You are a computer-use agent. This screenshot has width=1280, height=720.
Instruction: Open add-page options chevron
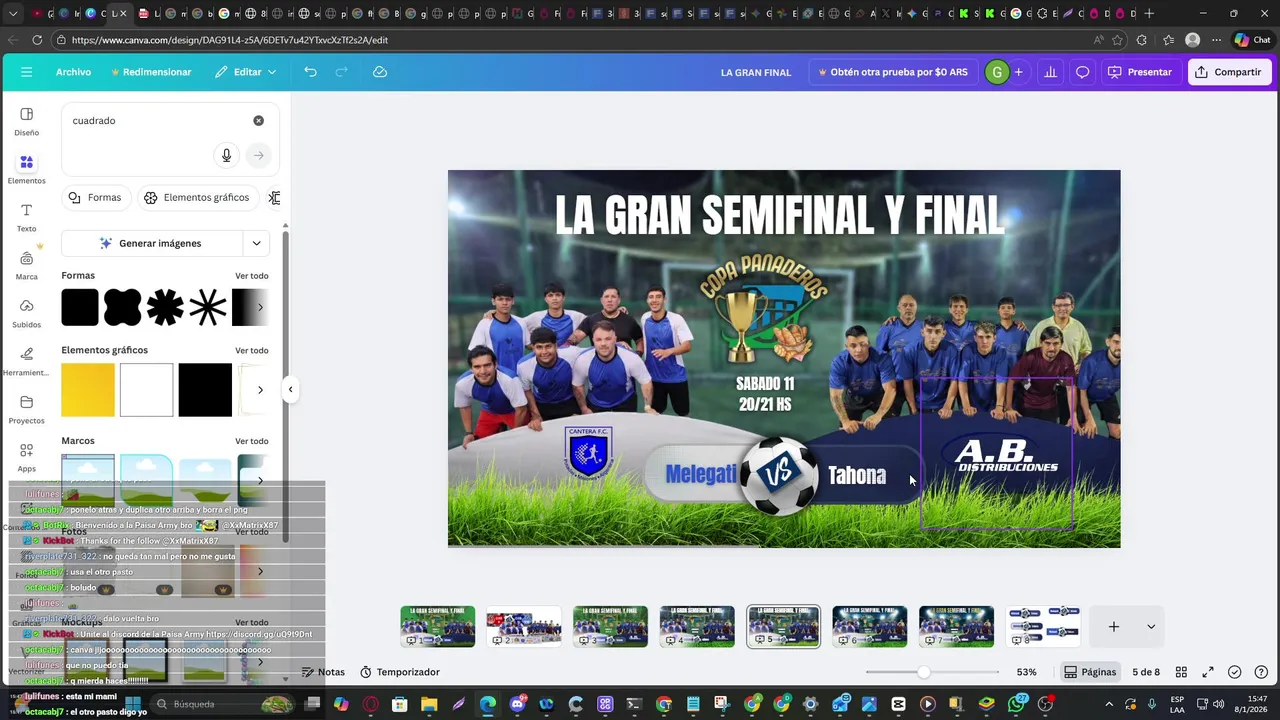[1150, 627]
